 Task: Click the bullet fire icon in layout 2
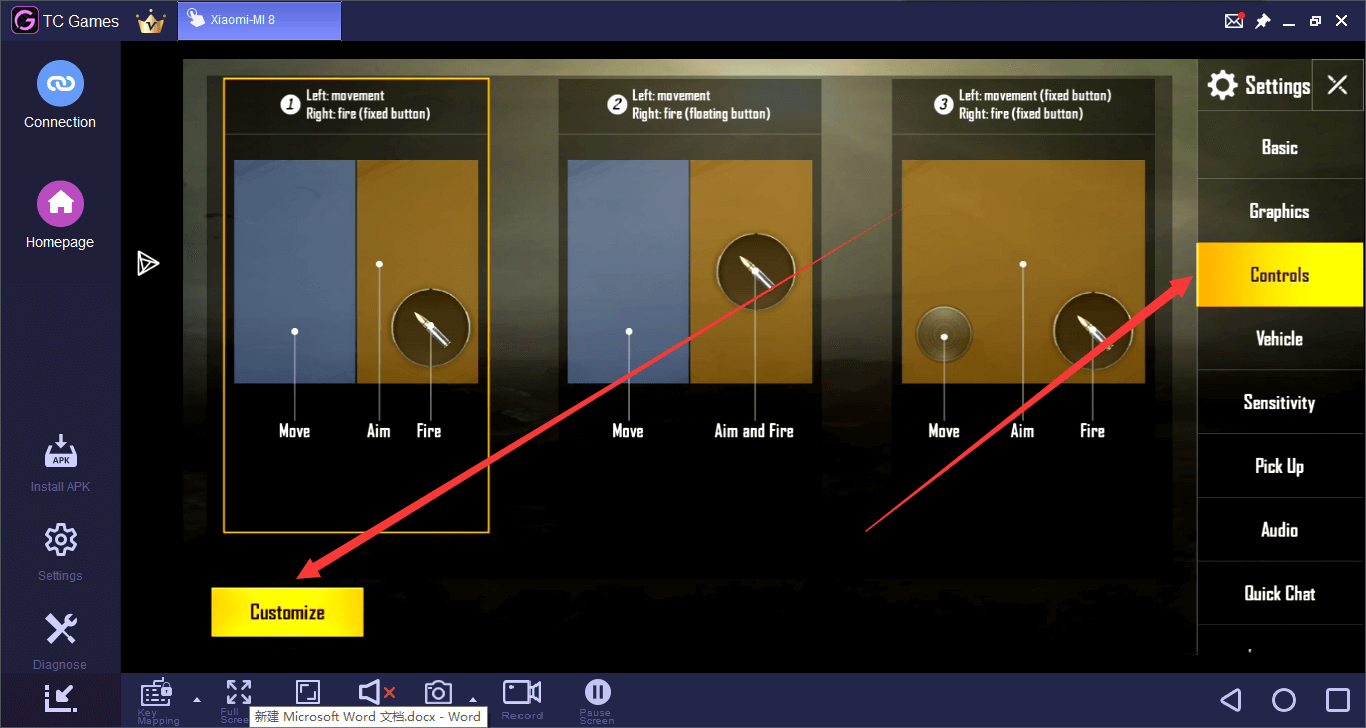point(756,270)
